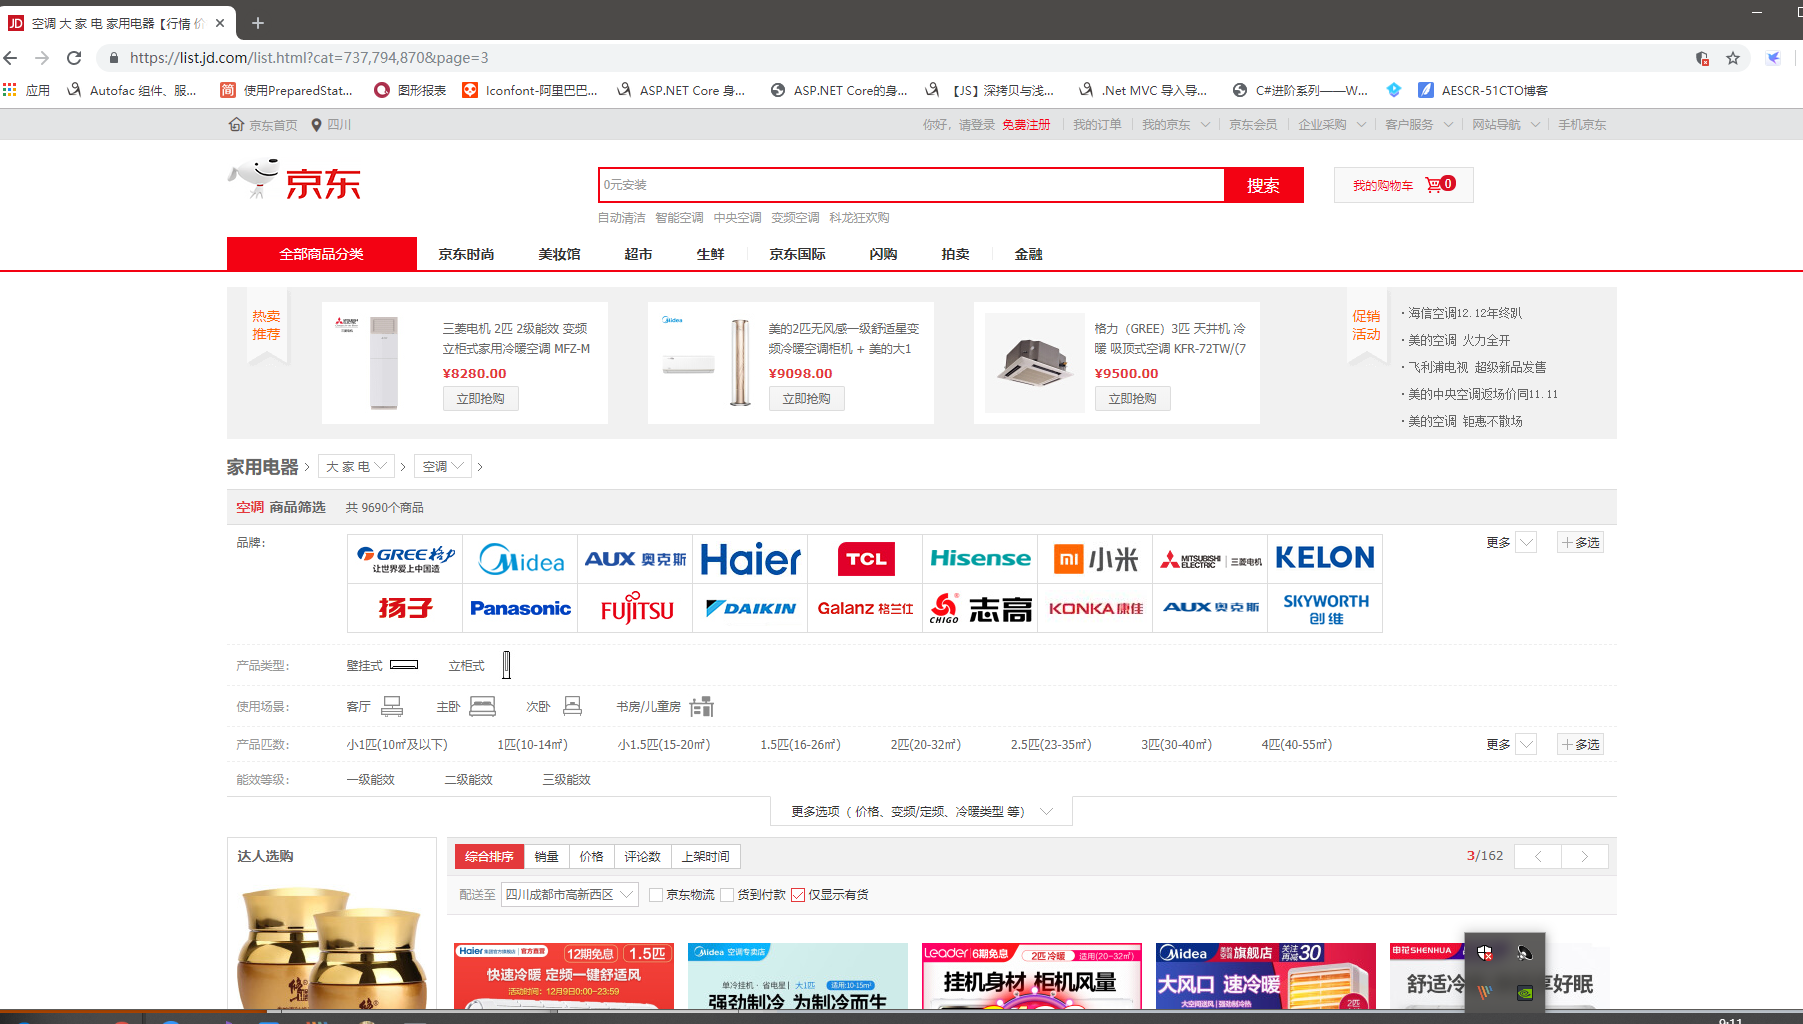Filter by 立柜式 floor-standing type
The width and height of the screenshot is (1803, 1024).
(479, 665)
